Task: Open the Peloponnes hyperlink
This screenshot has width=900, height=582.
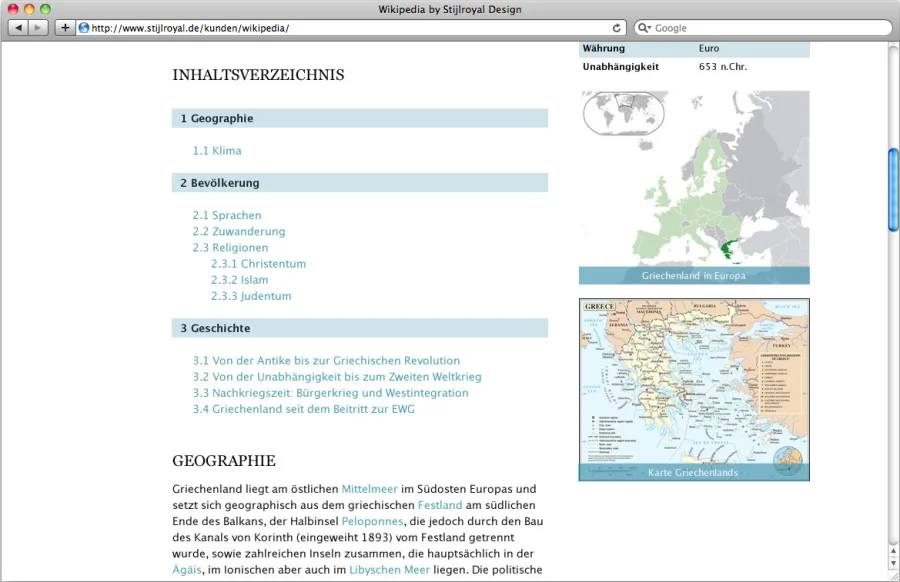Action: 372,521
